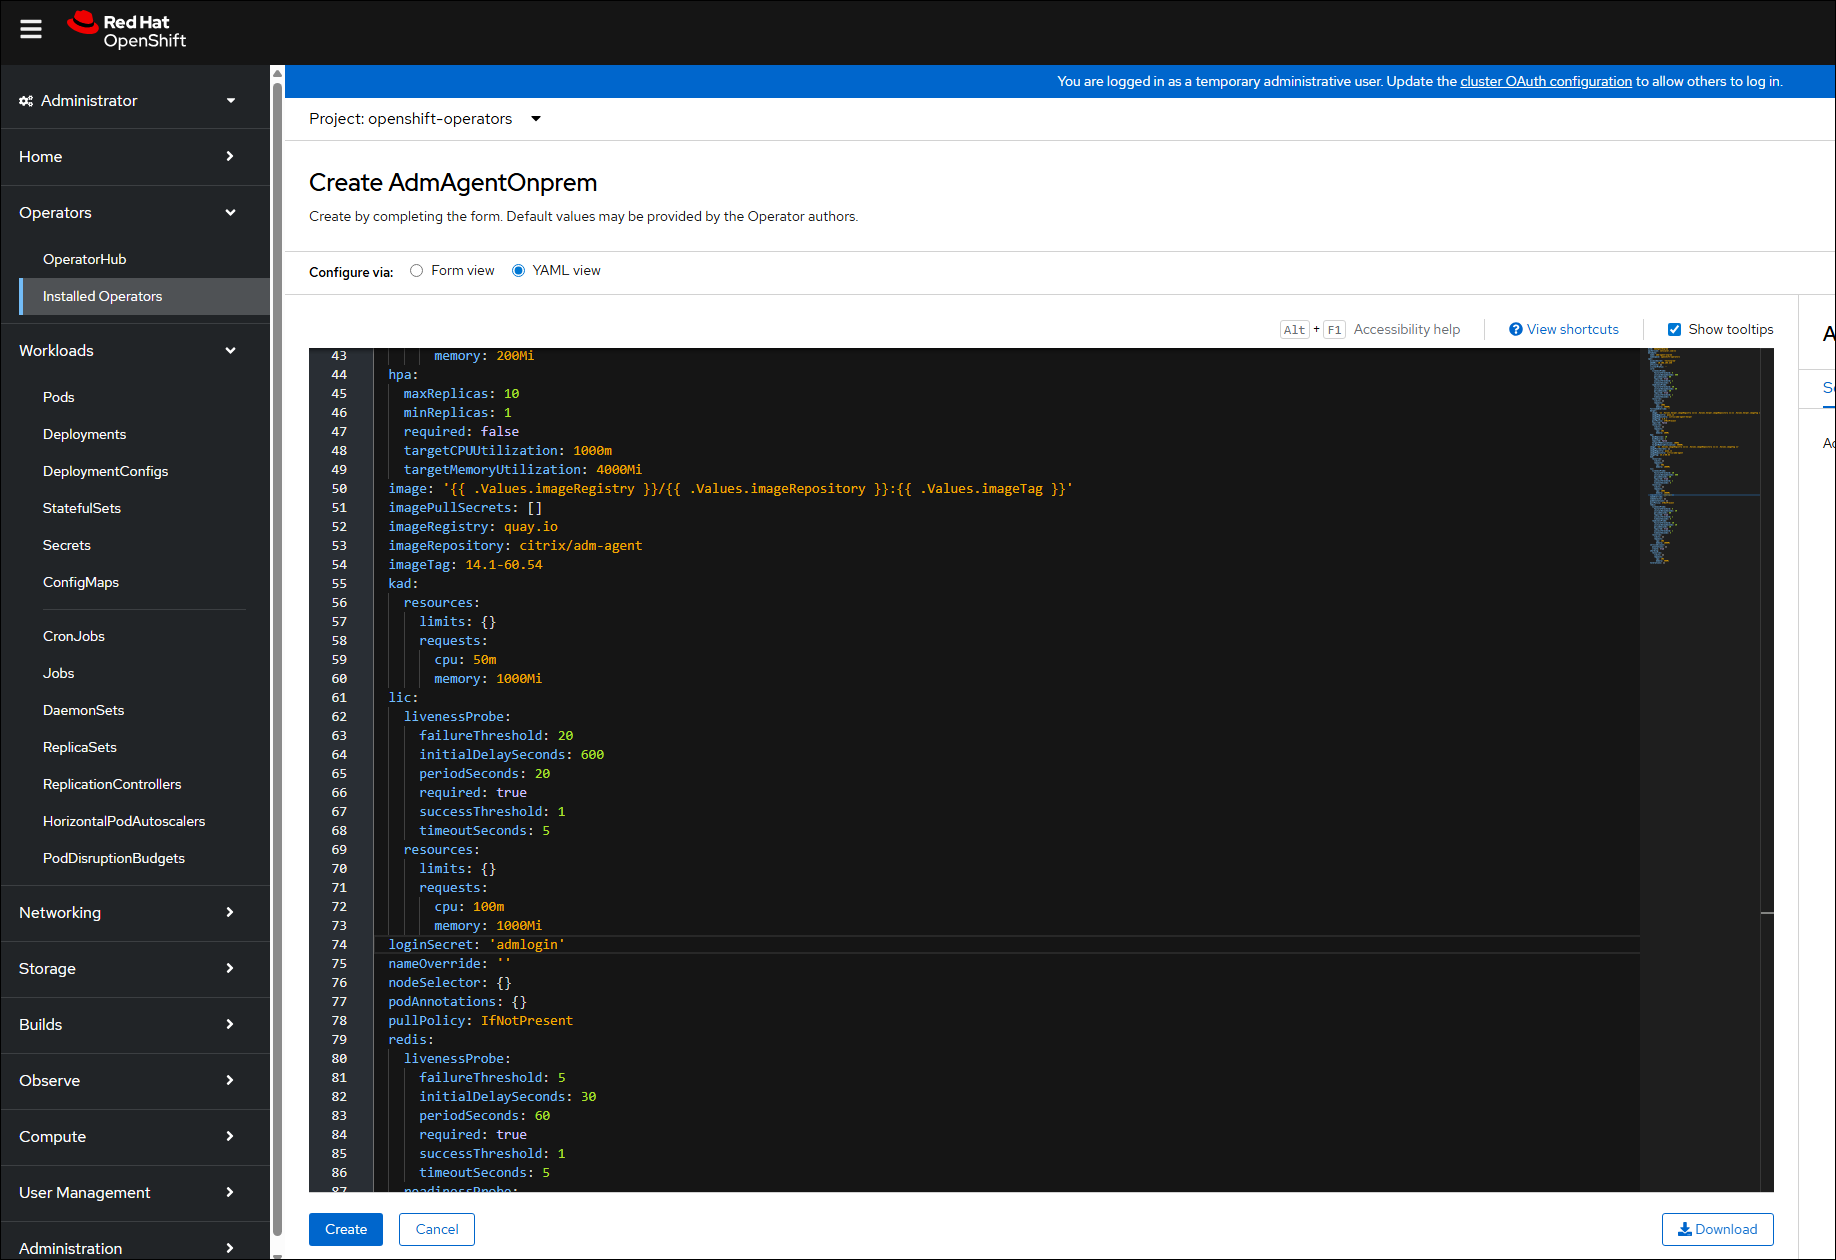Select the YAML view radio button
Viewport: 1836px width, 1260px height.
518,270
